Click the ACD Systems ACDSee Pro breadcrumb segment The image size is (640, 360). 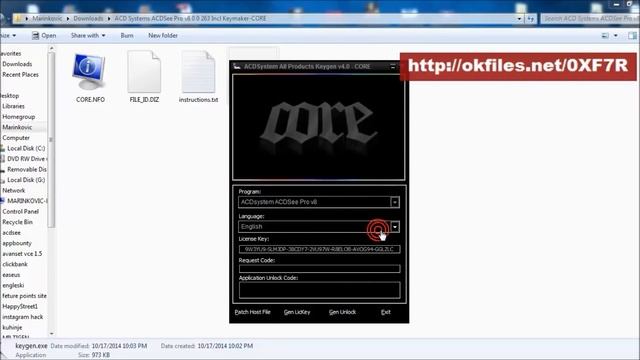pos(190,19)
